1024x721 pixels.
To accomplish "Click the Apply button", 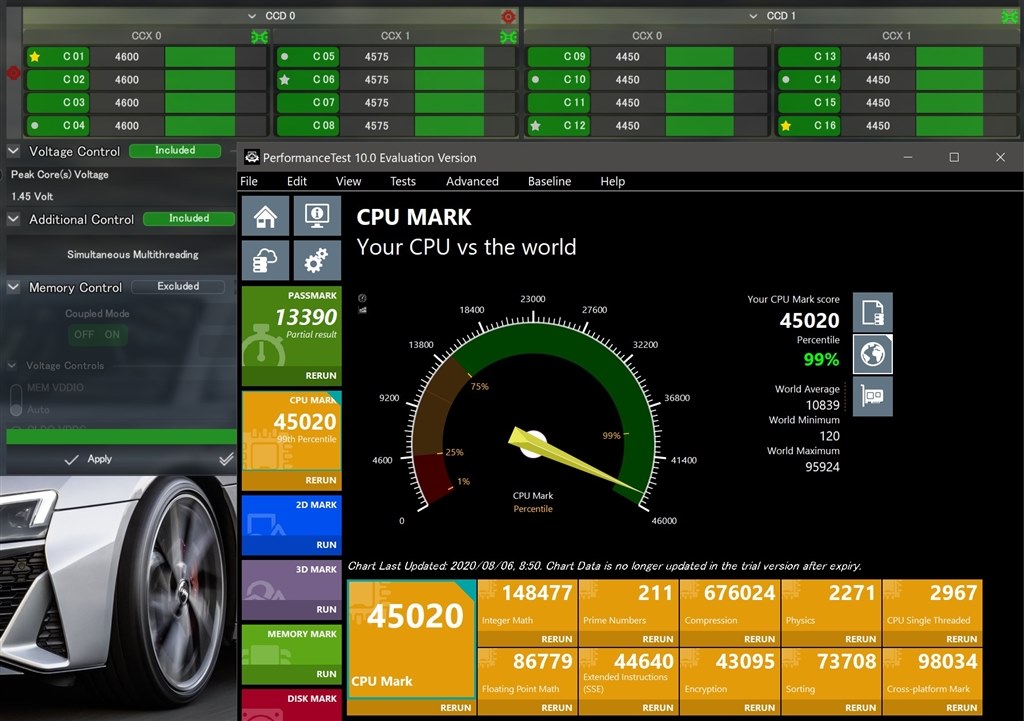I will (89, 459).
